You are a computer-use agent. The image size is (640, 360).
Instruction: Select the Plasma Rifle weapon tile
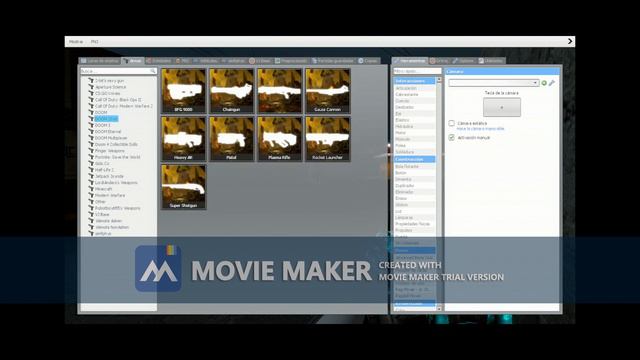280,139
